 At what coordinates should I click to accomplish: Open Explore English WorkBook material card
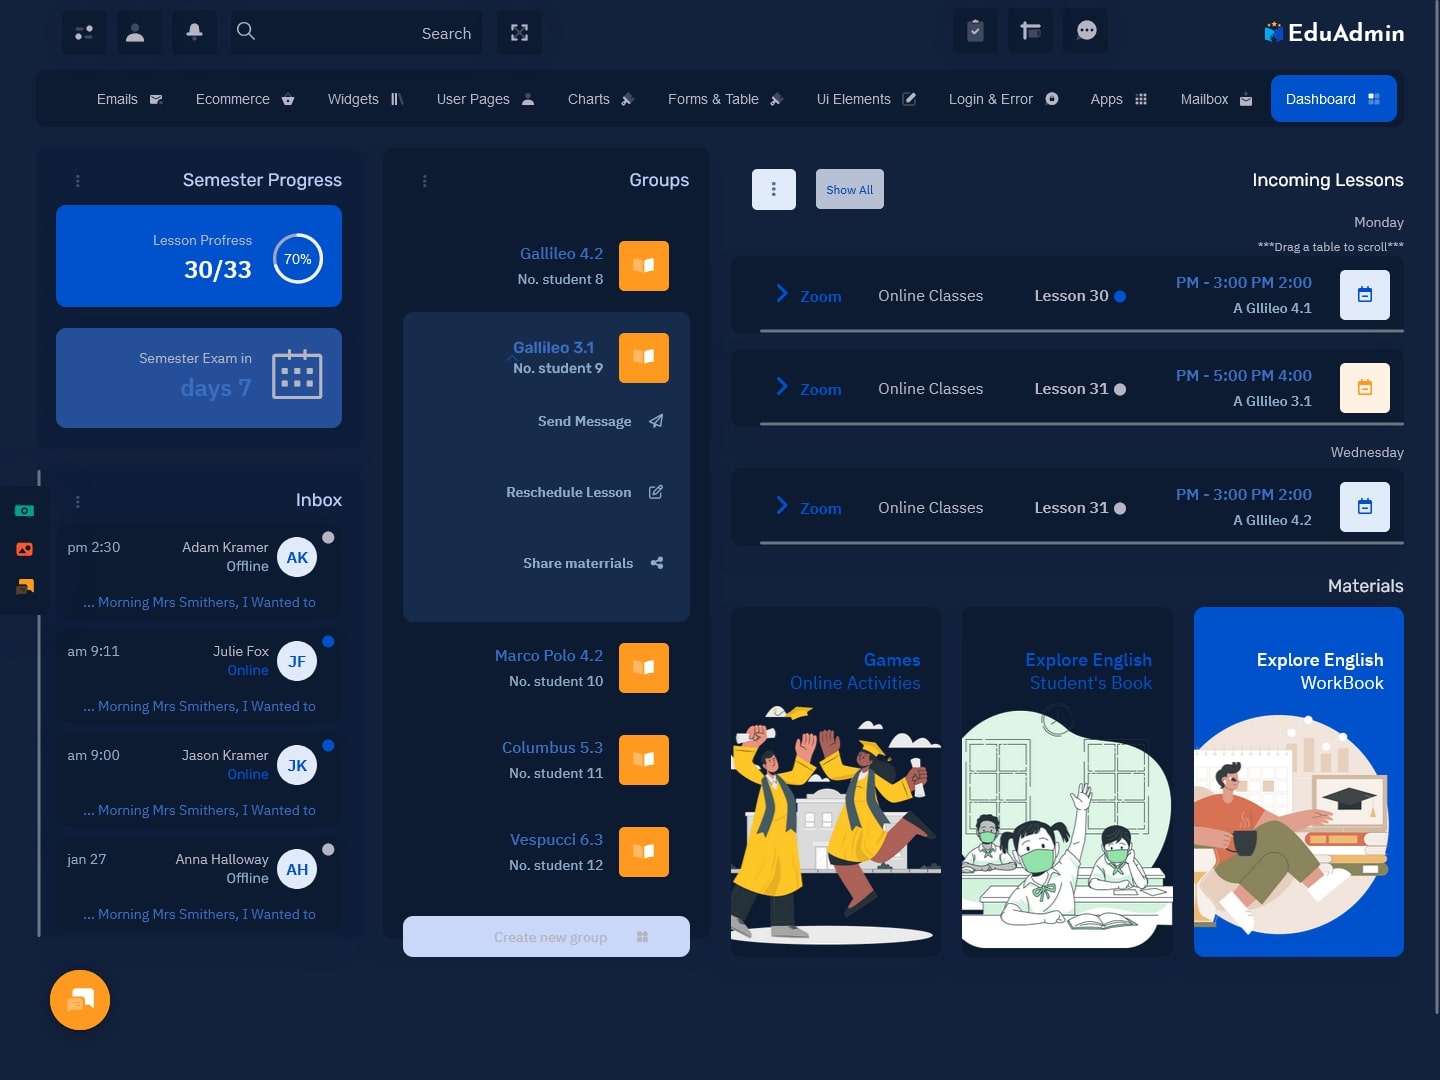tap(1299, 782)
